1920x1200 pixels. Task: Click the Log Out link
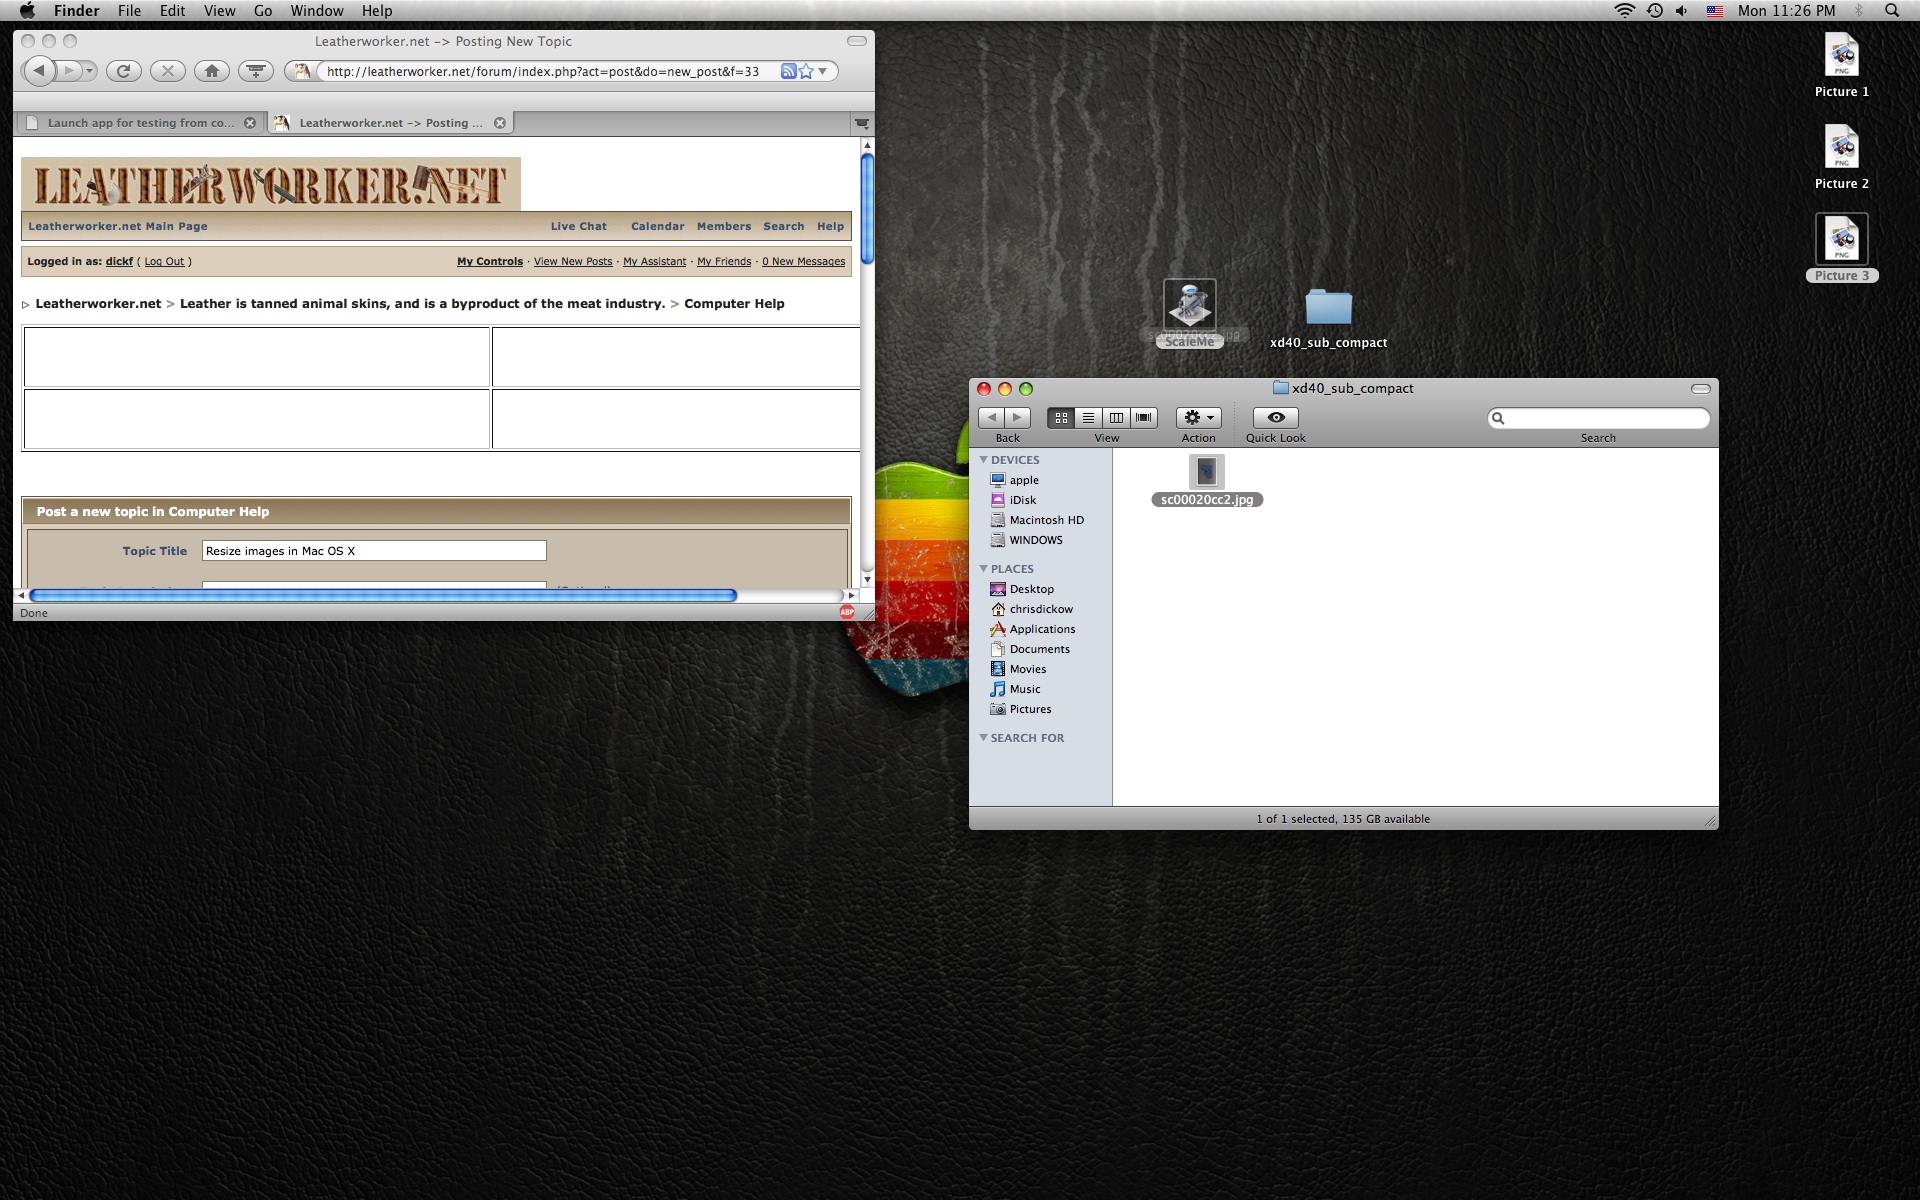click(x=164, y=262)
